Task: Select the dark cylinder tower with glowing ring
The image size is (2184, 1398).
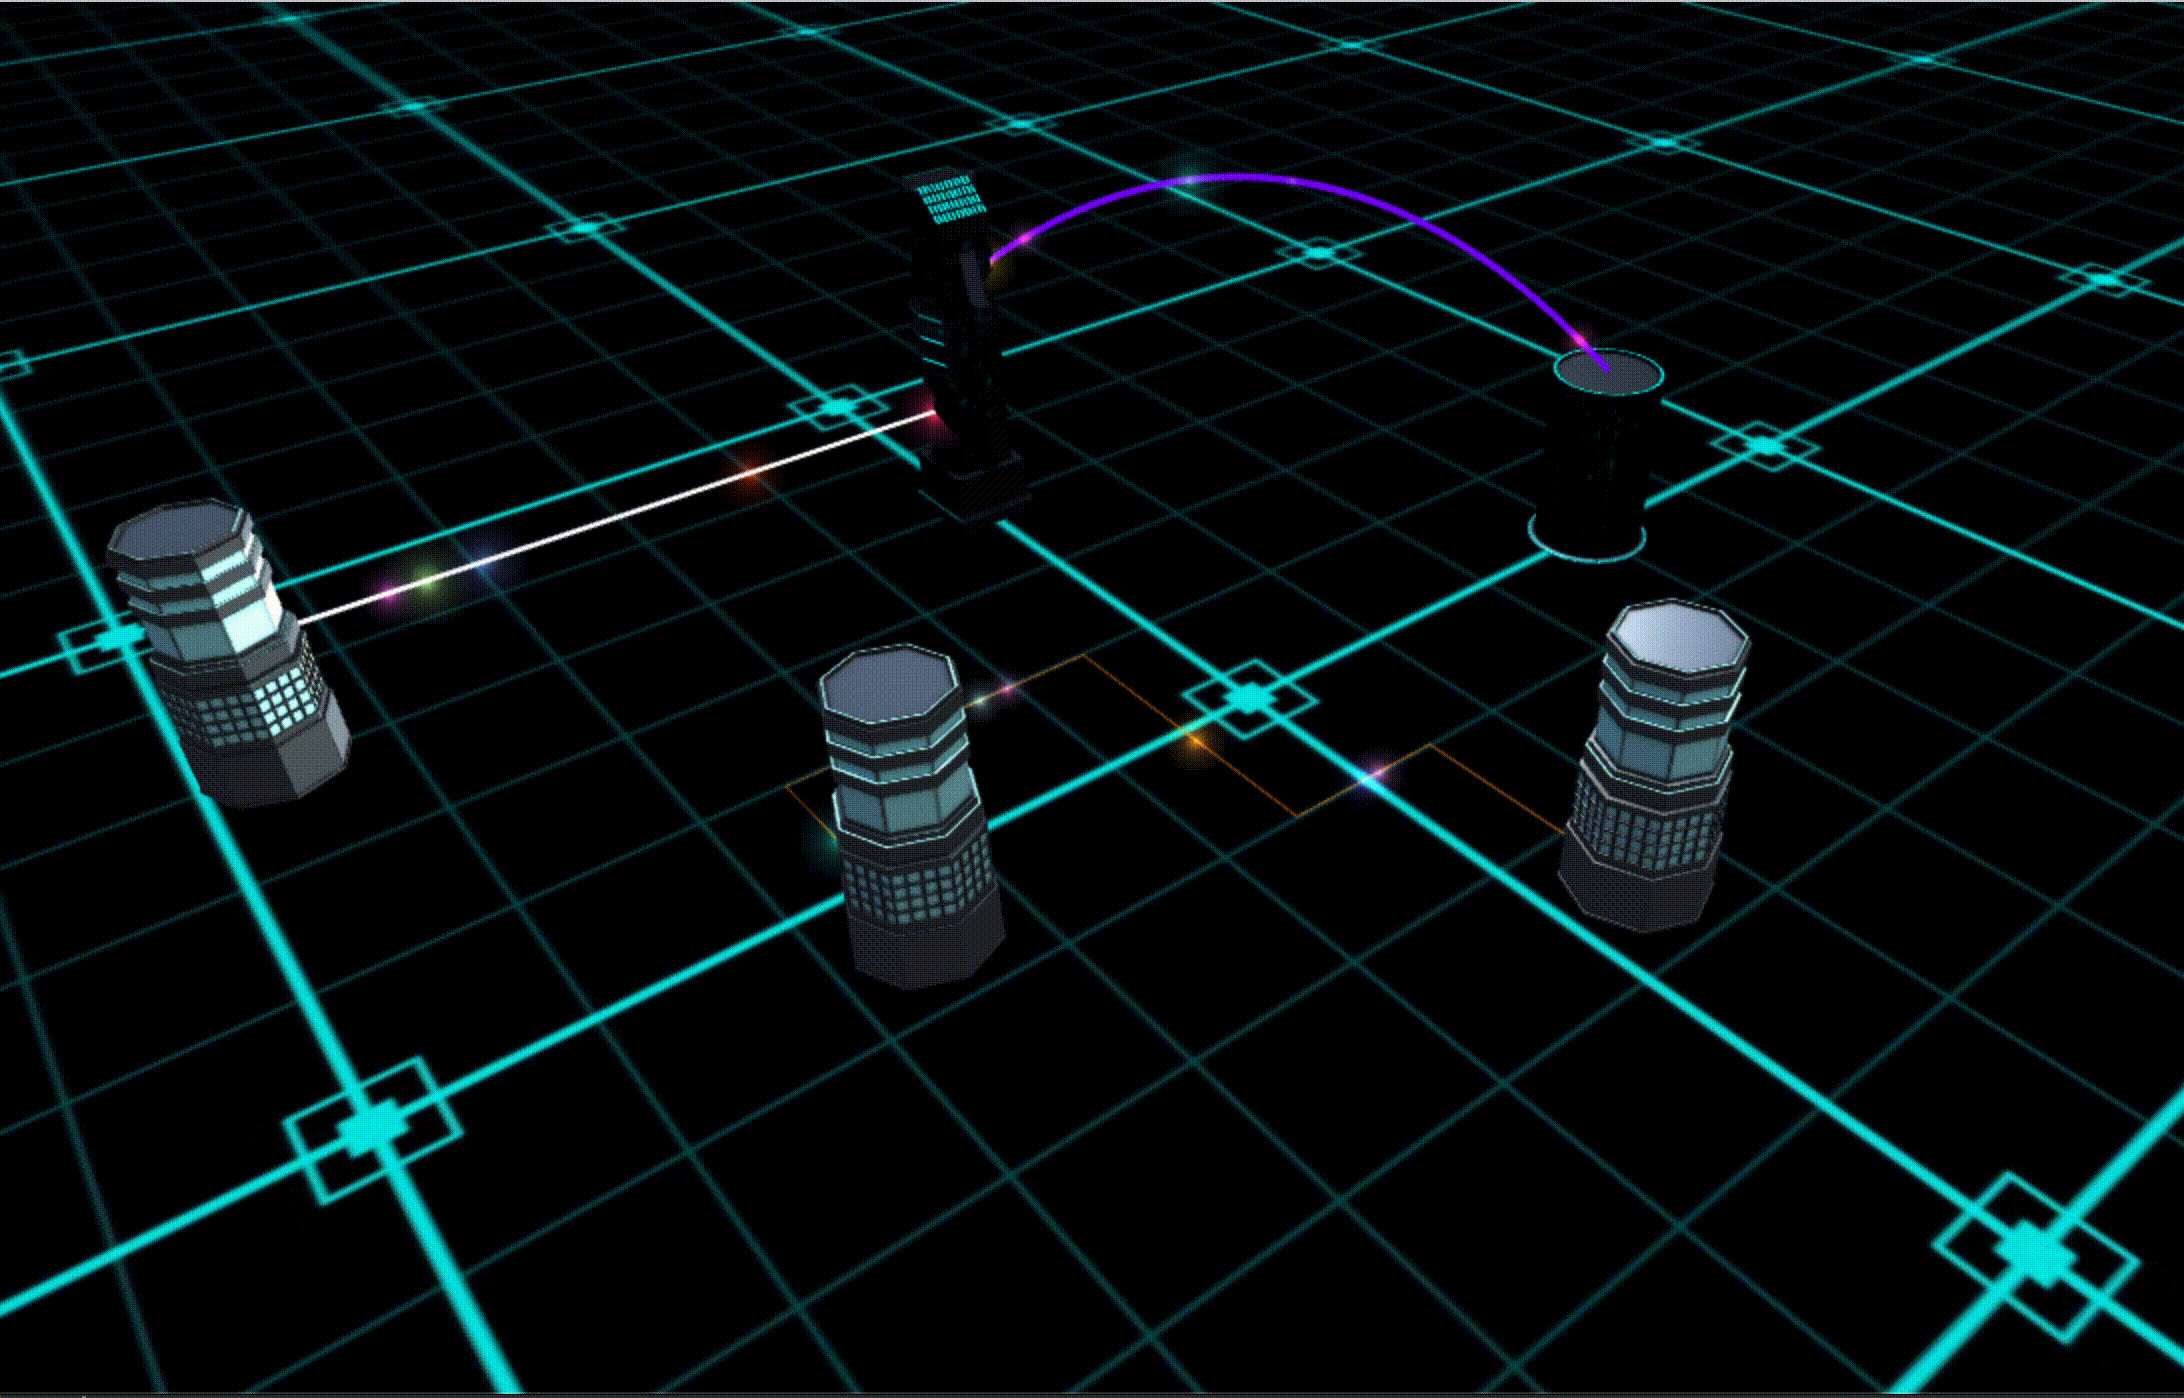Action: (1598, 455)
